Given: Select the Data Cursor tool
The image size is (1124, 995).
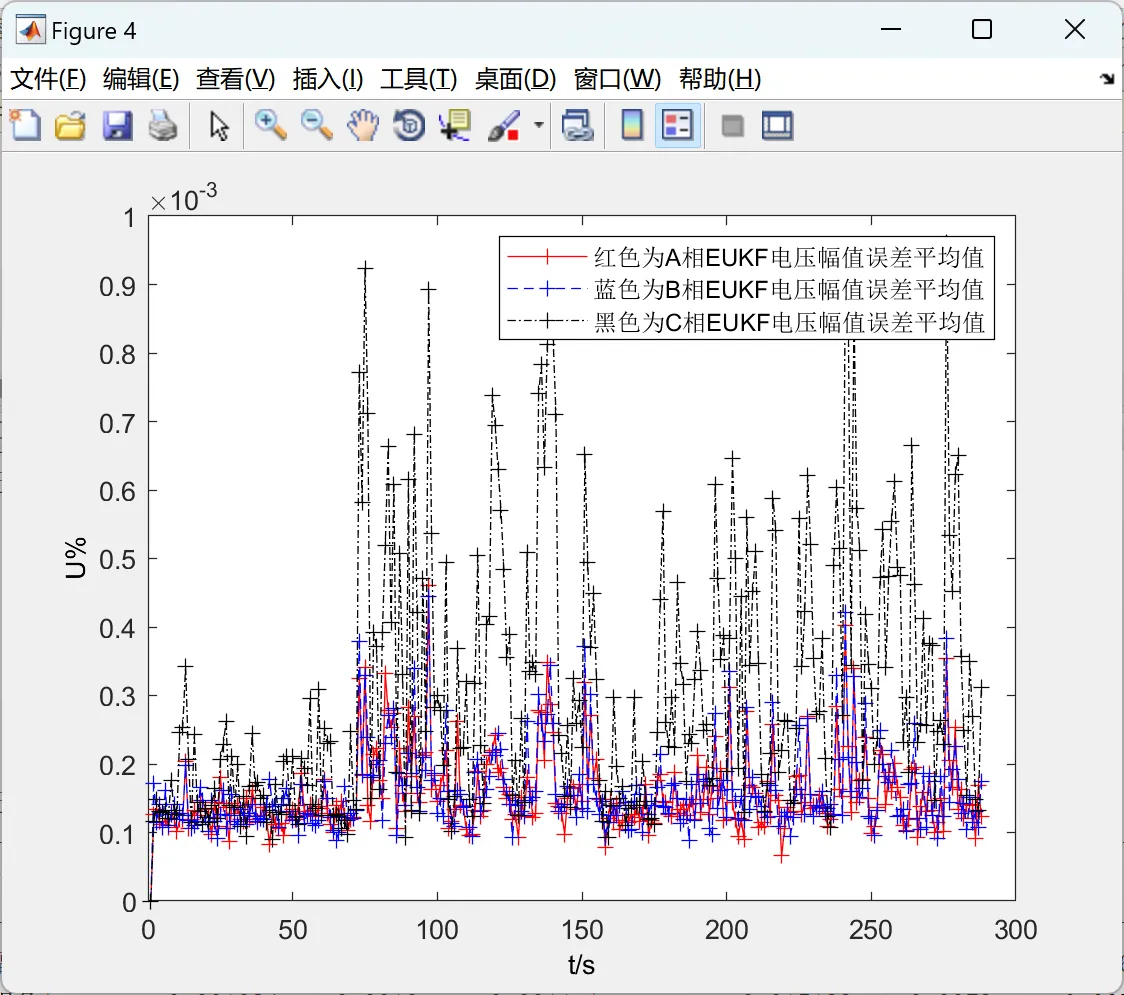Looking at the screenshot, I should [x=455, y=125].
